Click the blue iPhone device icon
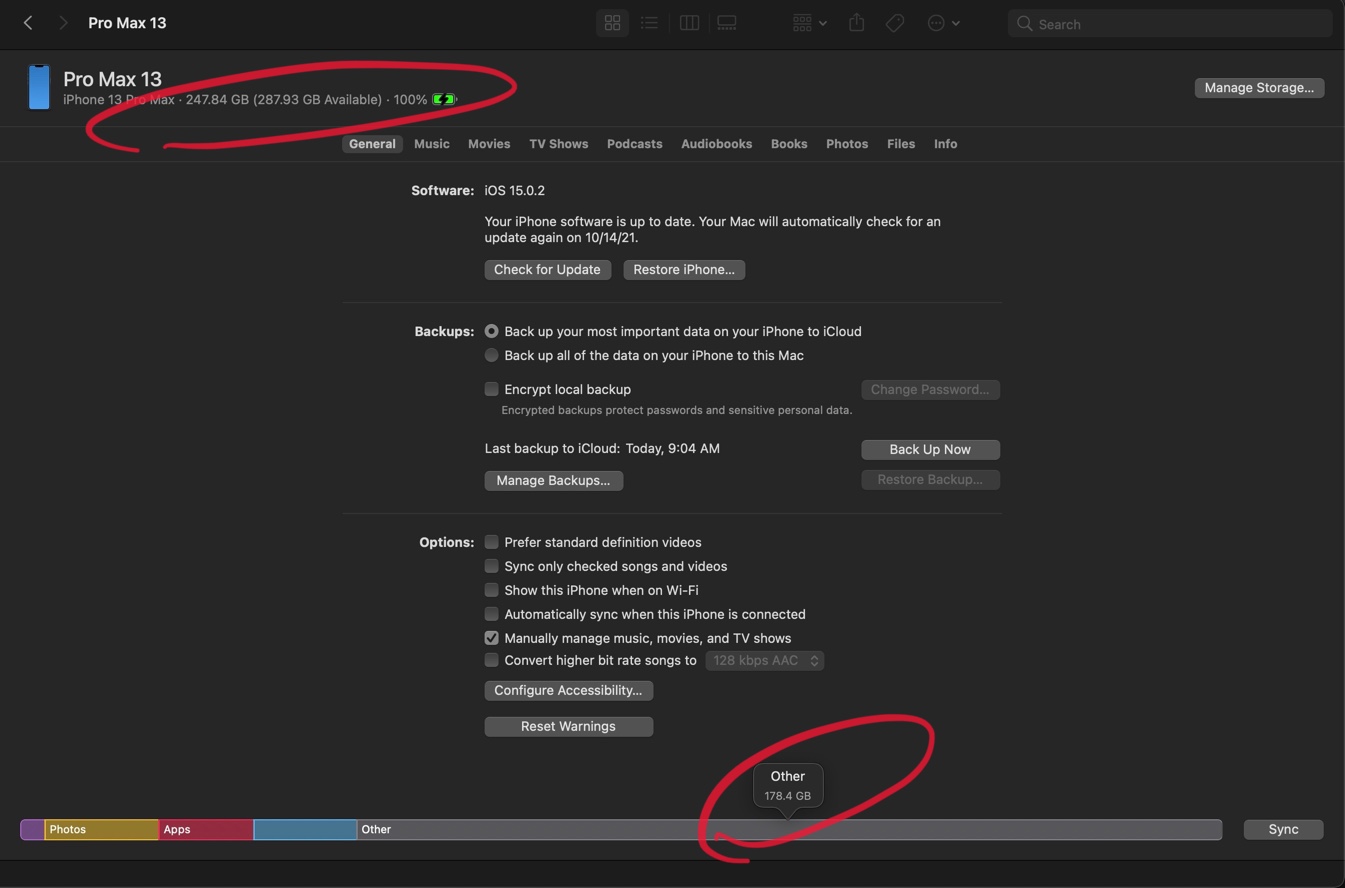The width and height of the screenshot is (1345, 888). pyautogui.click(x=39, y=87)
